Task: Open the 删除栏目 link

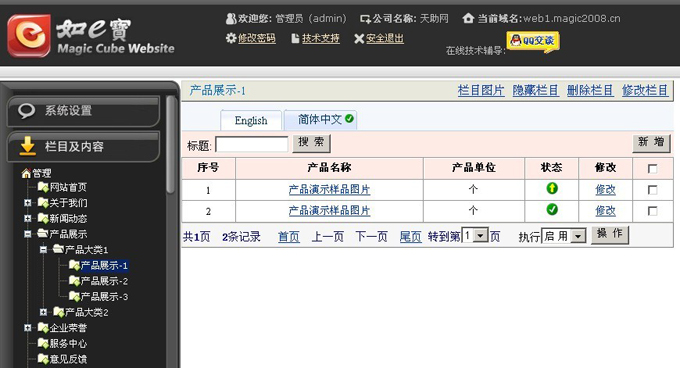Action: pyautogui.click(x=590, y=91)
